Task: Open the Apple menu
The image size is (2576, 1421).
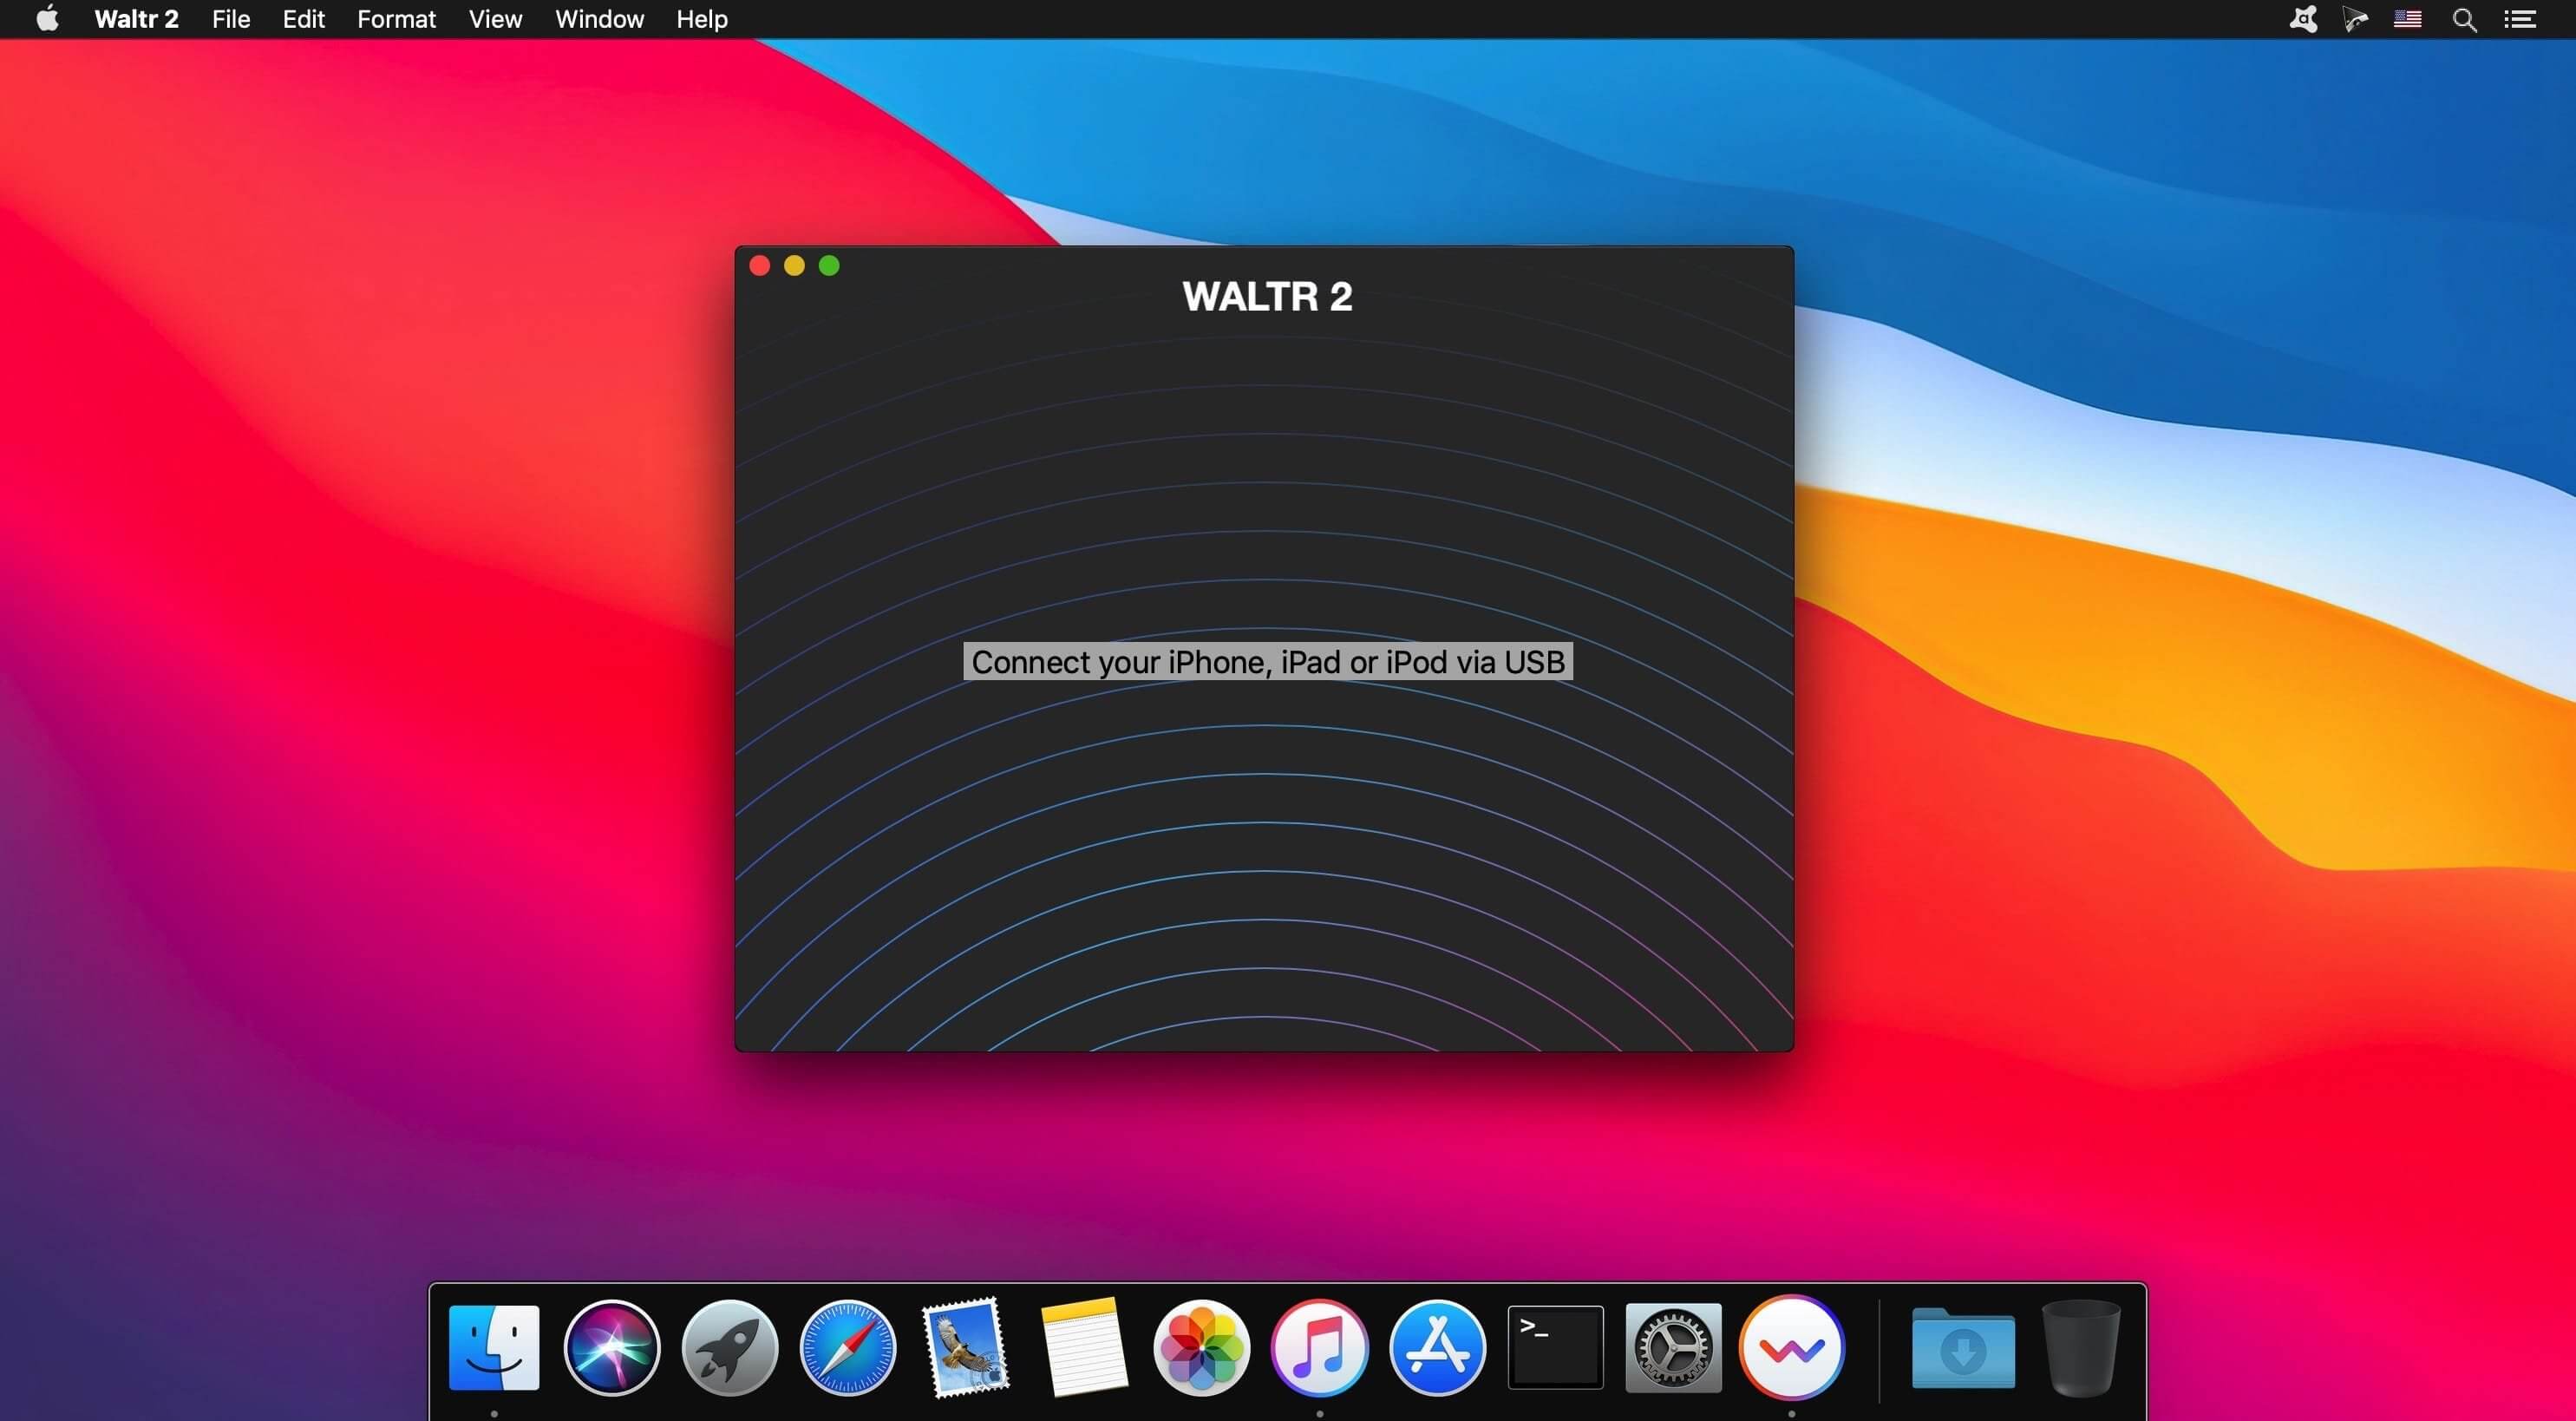Action: pyautogui.click(x=47, y=19)
